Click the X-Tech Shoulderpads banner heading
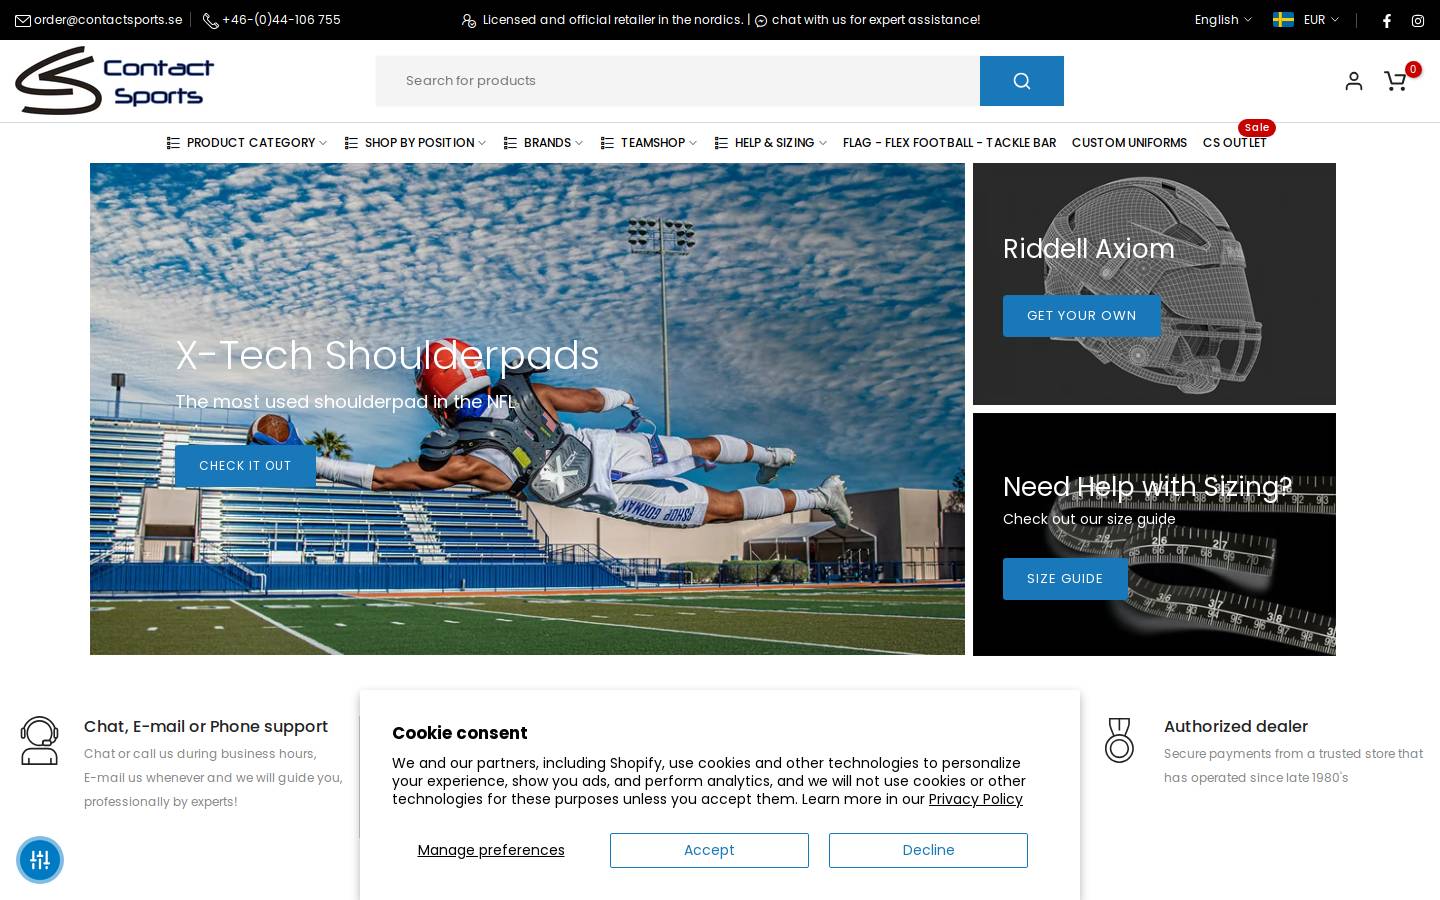The image size is (1440, 900). (x=387, y=355)
